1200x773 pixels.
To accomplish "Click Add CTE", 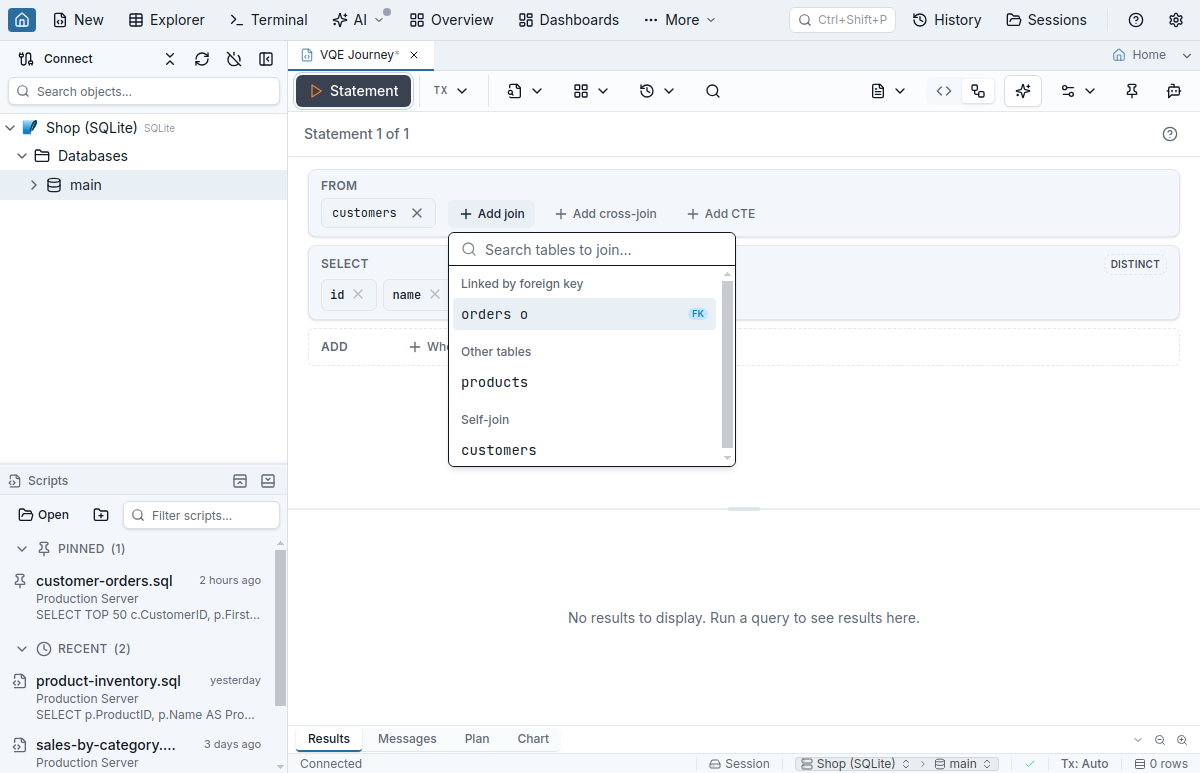I will pos(721,214).
